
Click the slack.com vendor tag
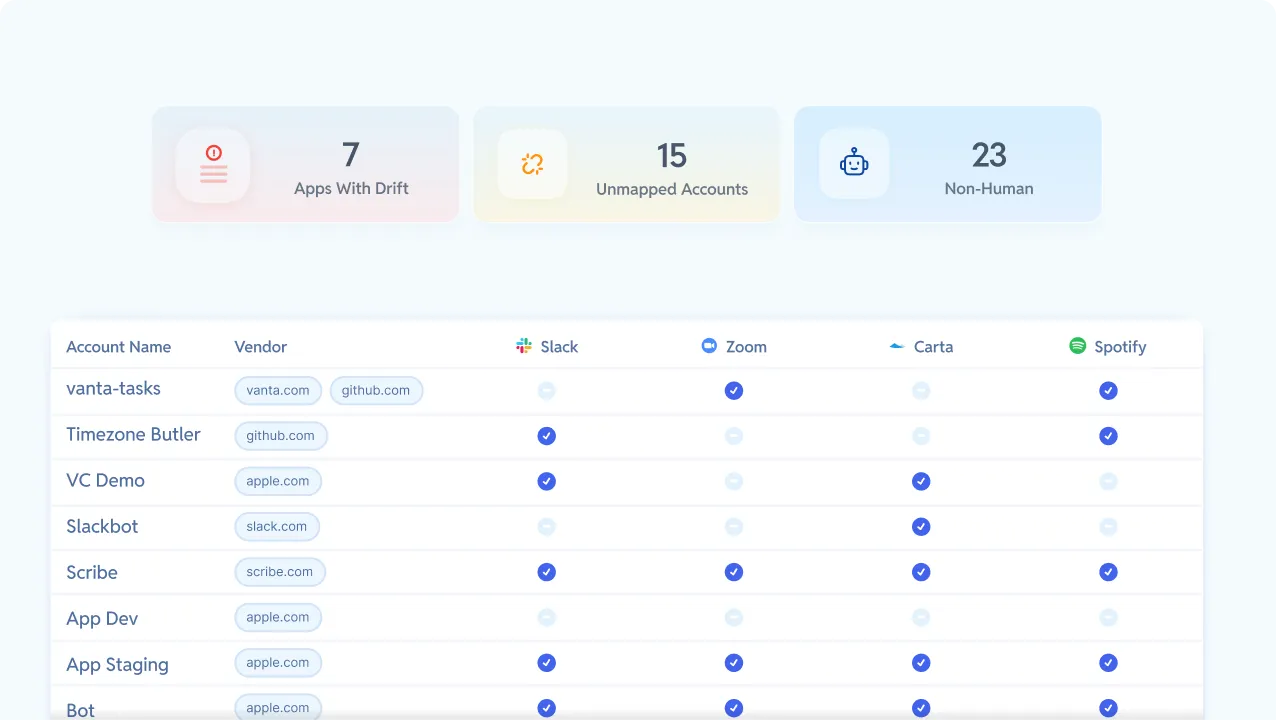pyautogui.click(x=277, y=526)
